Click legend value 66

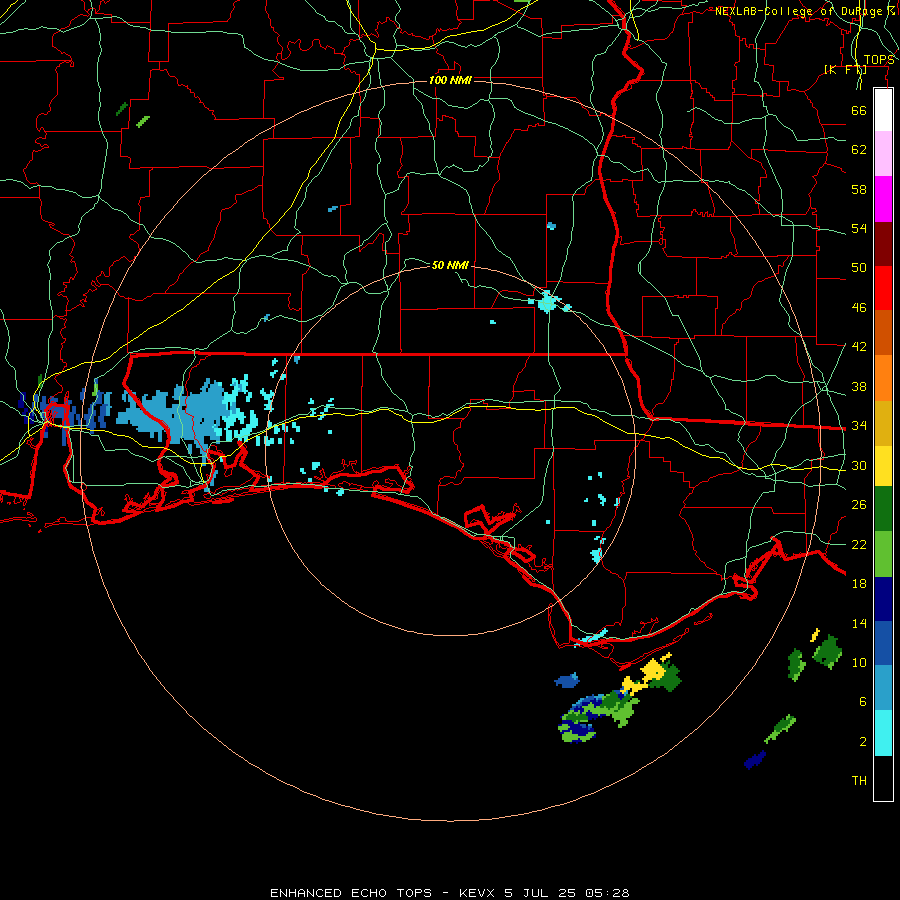pyautogui.click(x=859, y=110)
